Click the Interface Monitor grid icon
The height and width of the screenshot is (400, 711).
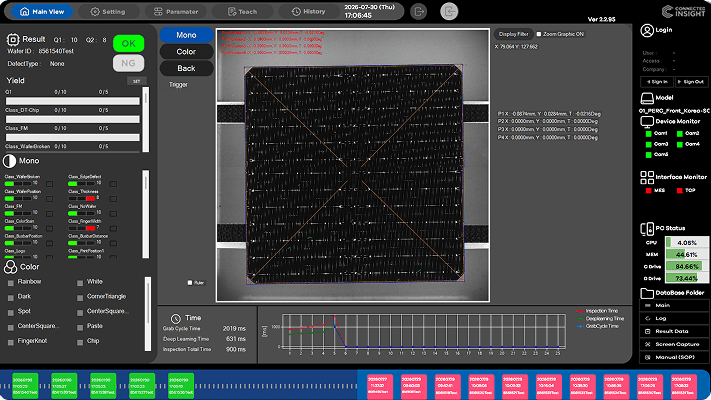647,177
